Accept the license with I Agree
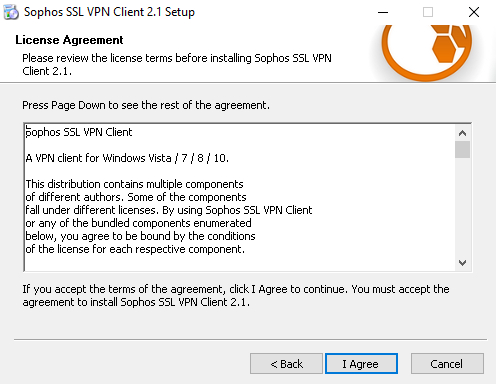The height and width of the screenshot is (384, 496). coord(361,364)
